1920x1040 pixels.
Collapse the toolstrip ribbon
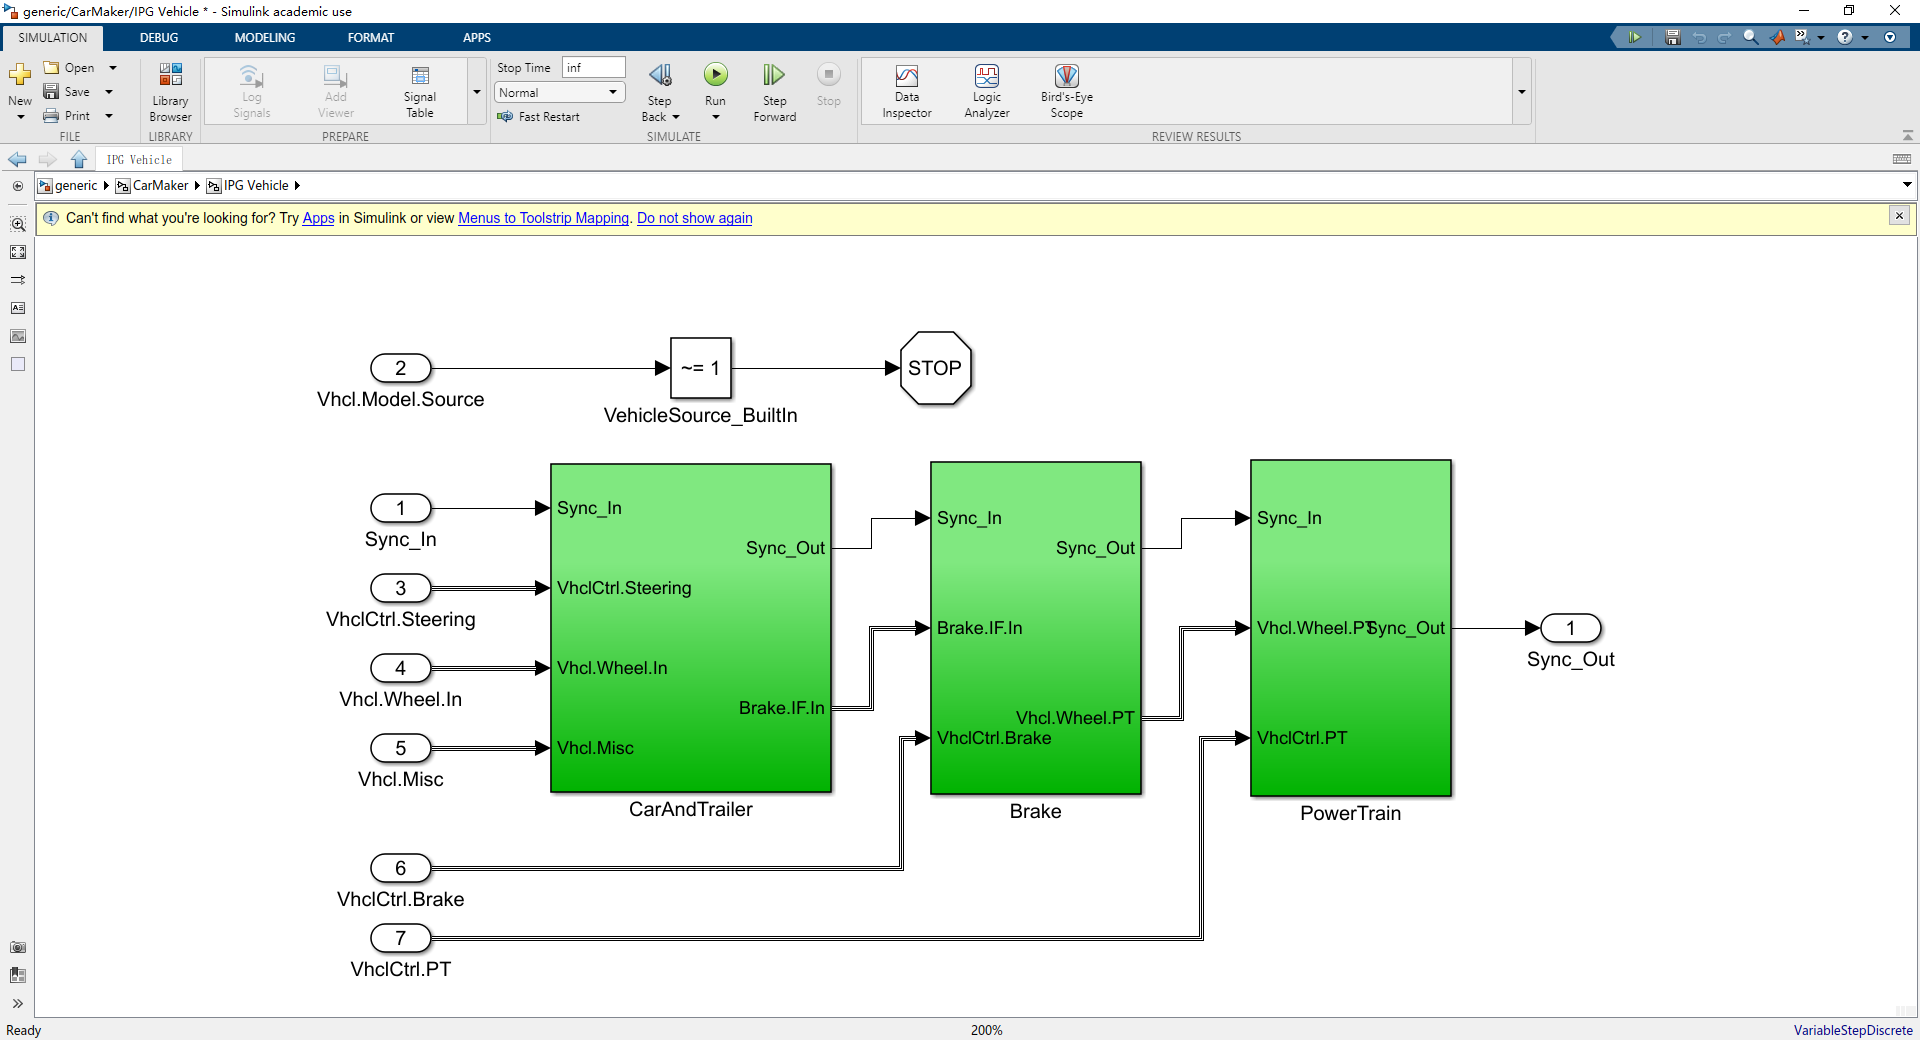coord(1908,136)
